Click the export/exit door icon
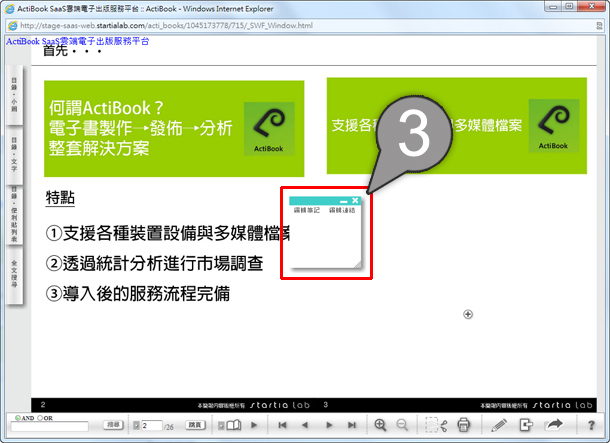The image size is (610, 443). tap(526, 425)
